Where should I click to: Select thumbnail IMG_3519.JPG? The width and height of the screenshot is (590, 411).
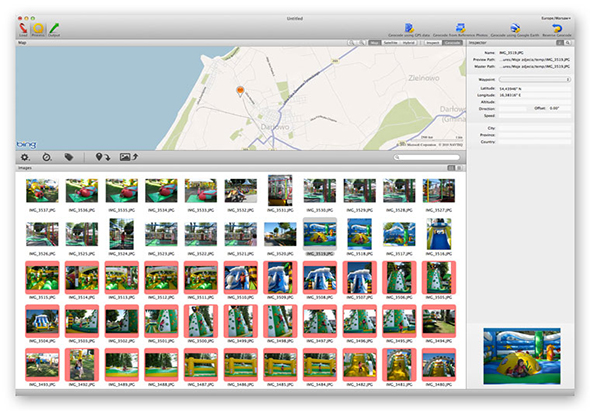click(x=320, y=234)
